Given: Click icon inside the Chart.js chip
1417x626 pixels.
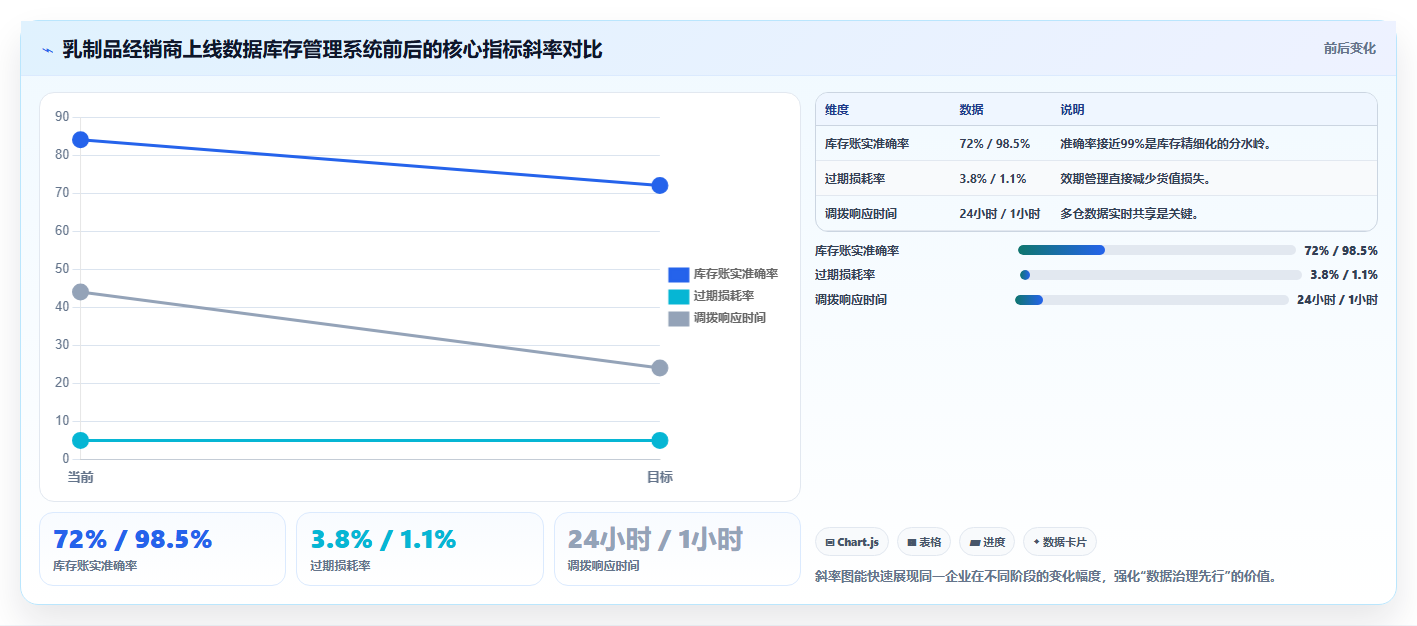Looking at the screenshot, I should tap(830, 542).
